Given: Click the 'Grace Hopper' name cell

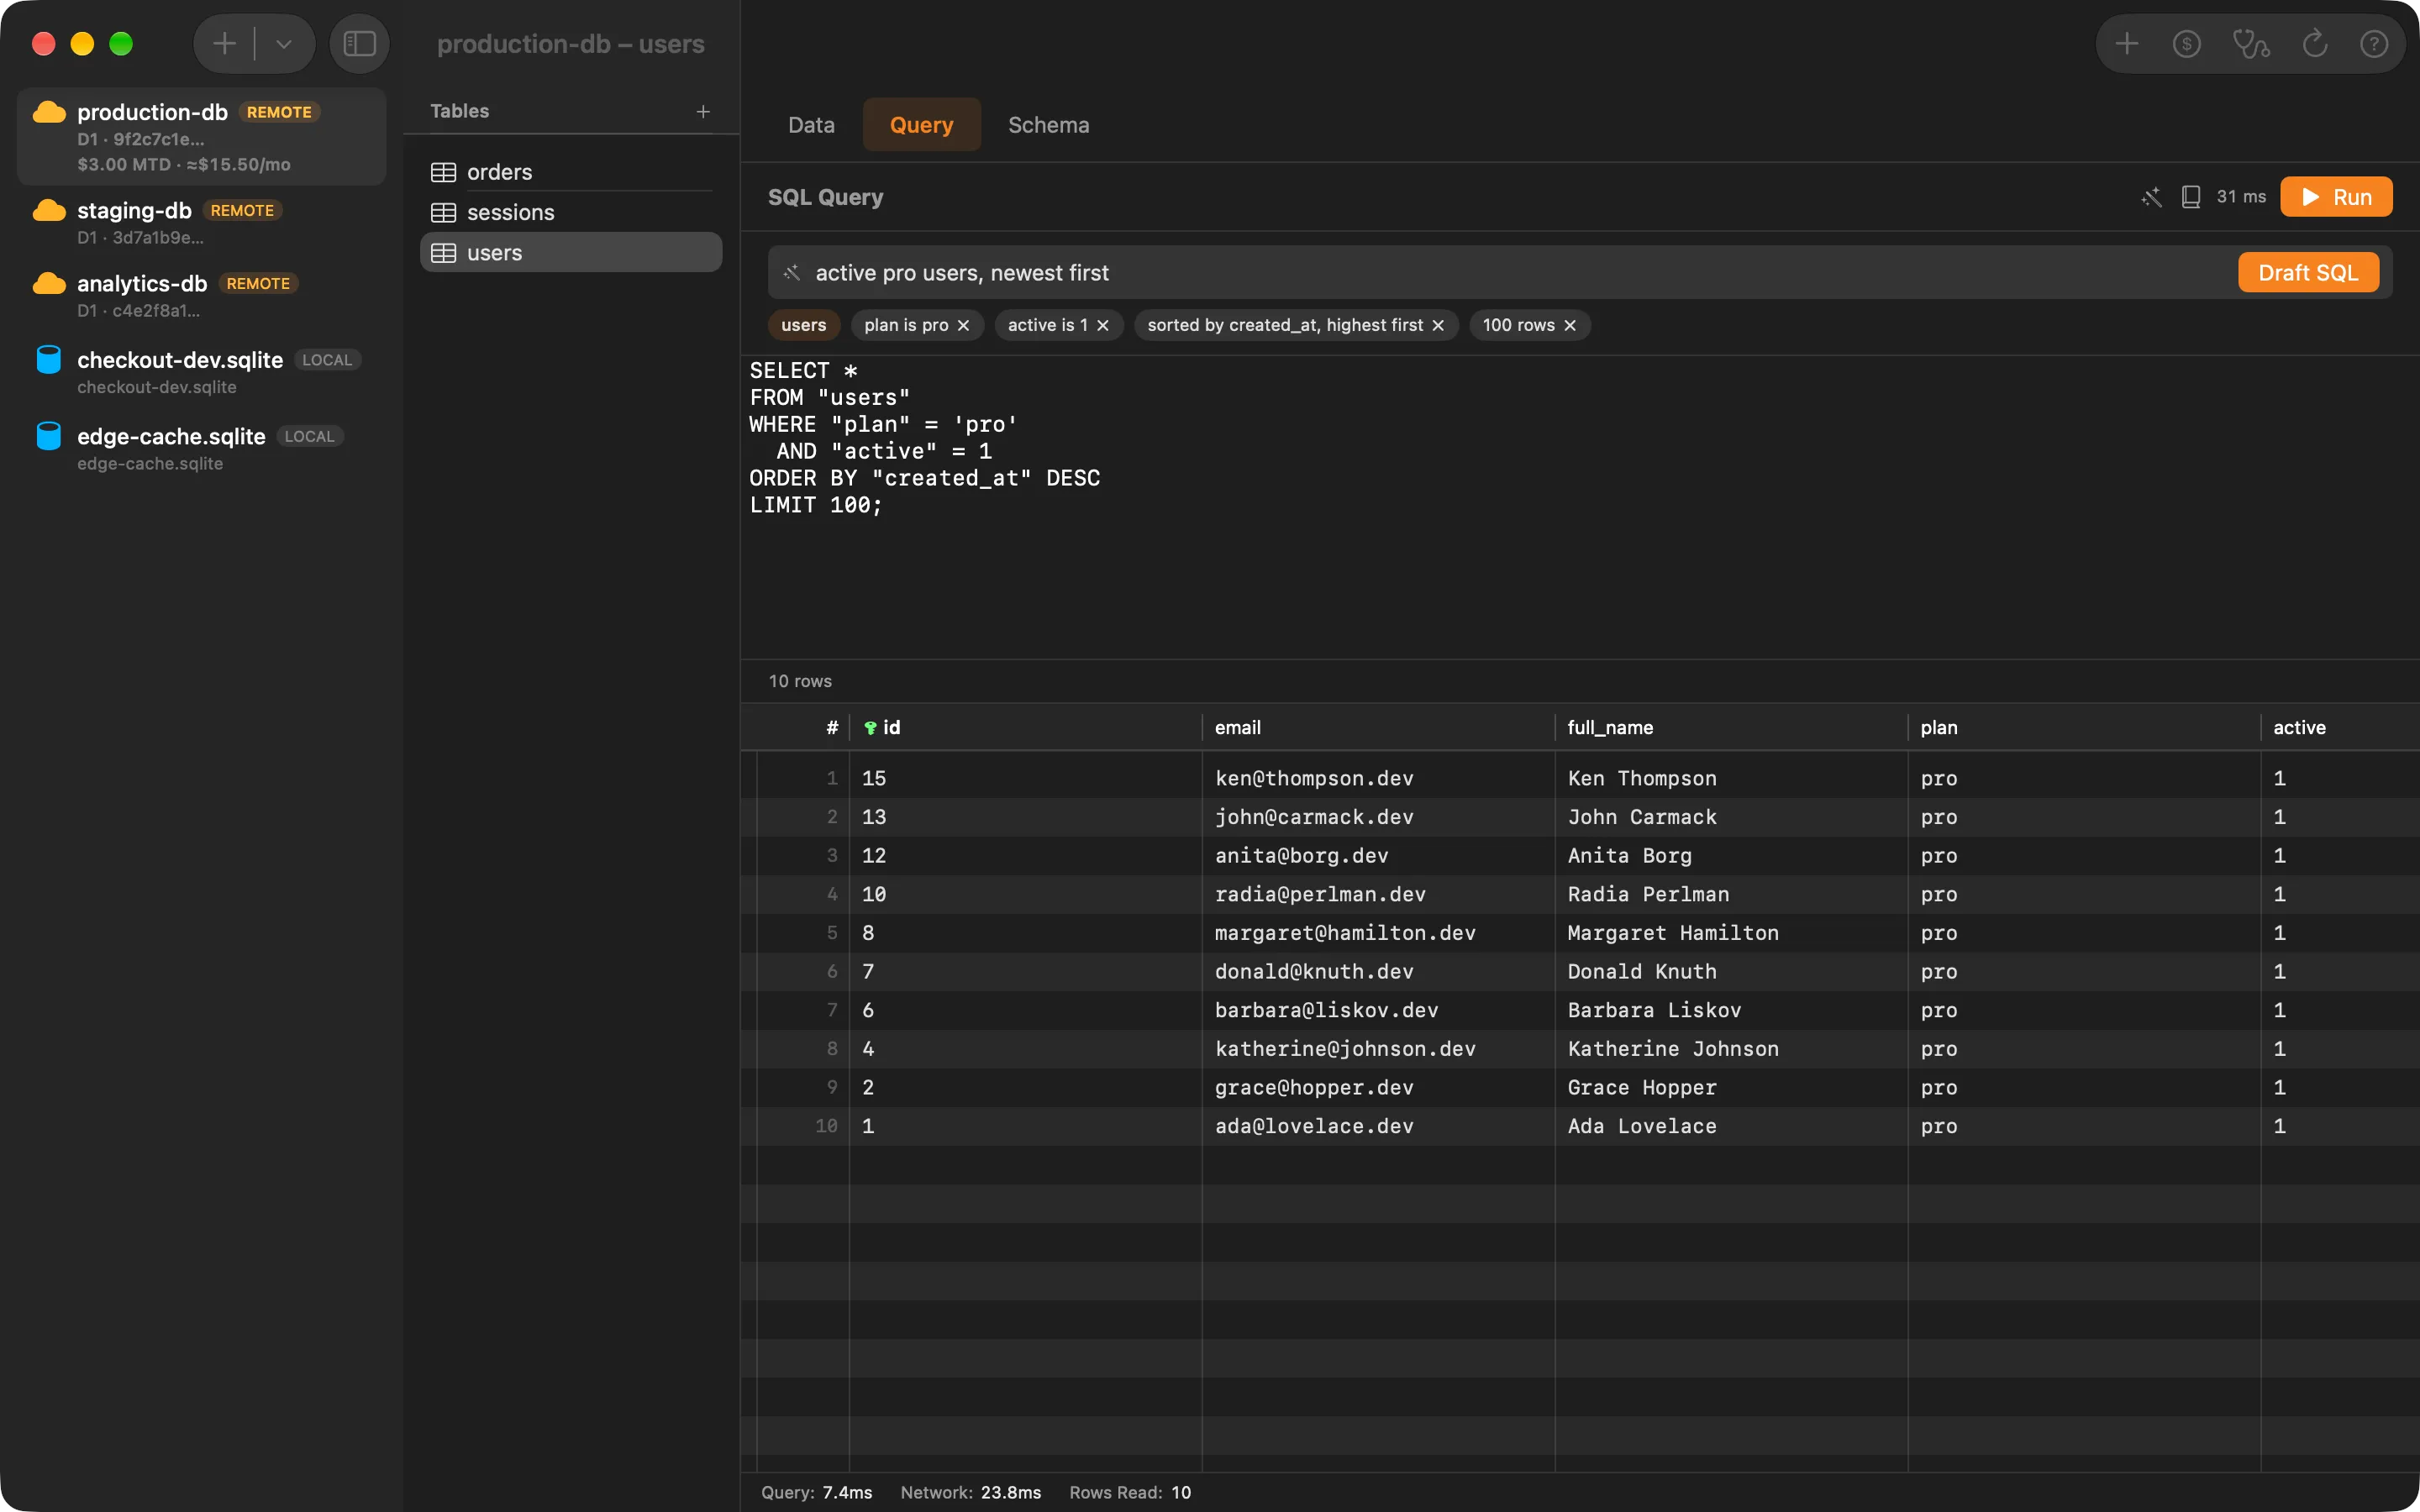Looking at the screenshot, I should 1731,1088.
